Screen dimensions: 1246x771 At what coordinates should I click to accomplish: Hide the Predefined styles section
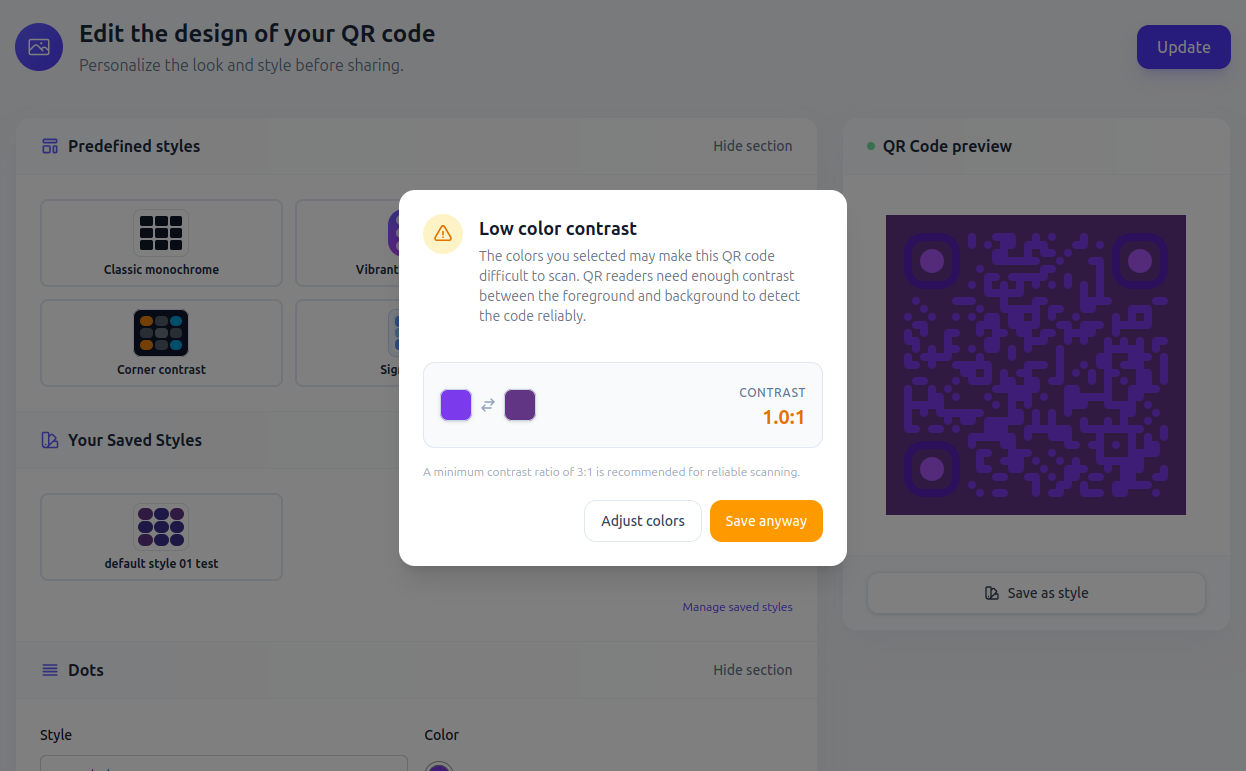tap(752, 146)
